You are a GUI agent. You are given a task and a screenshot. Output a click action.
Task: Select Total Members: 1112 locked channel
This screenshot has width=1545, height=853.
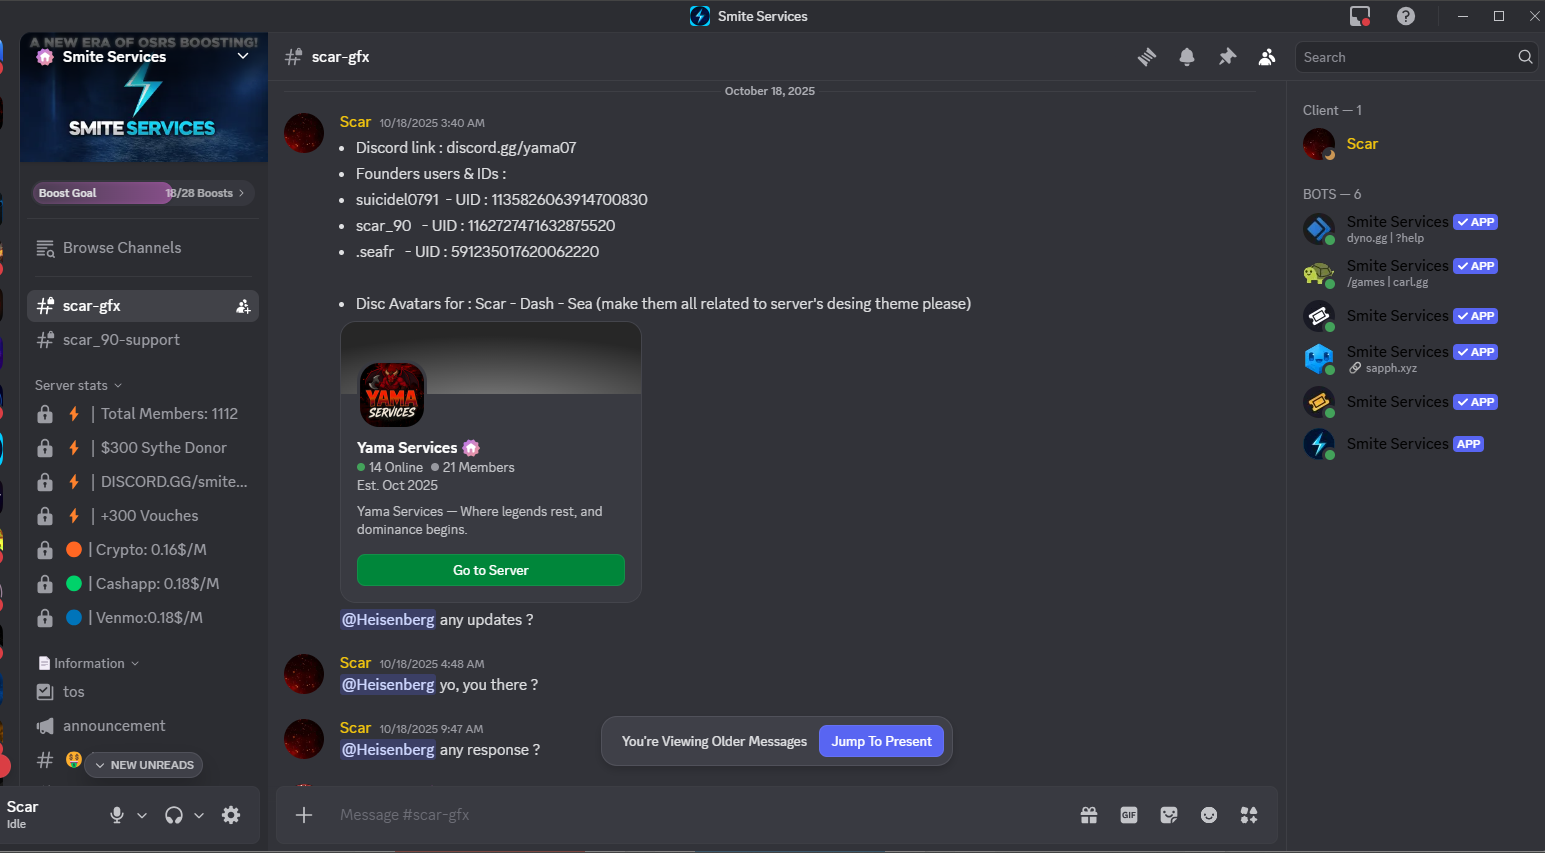(x=143, y=414)
